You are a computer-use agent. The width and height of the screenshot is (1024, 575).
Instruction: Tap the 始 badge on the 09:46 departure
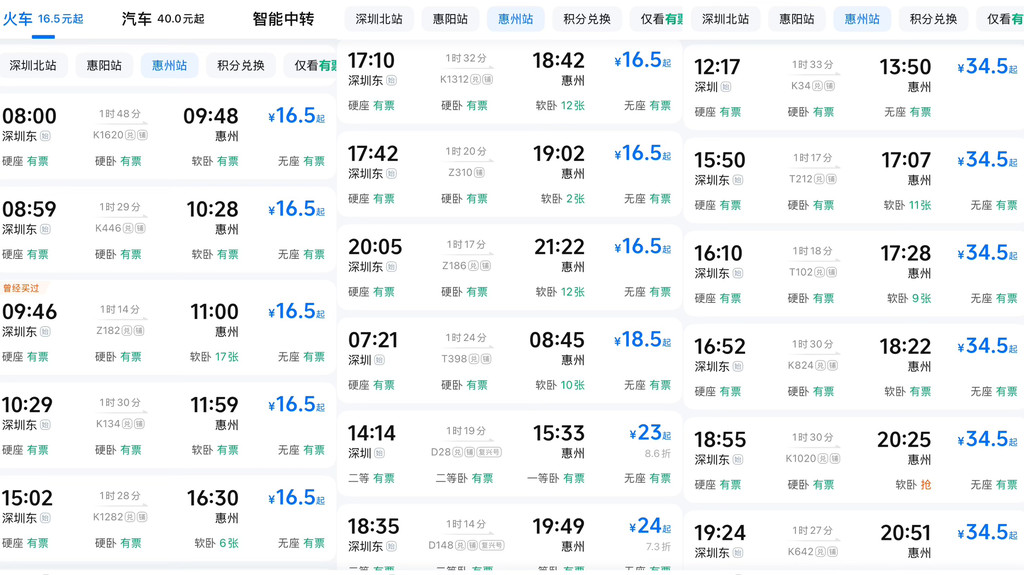(x=45, y=332)
